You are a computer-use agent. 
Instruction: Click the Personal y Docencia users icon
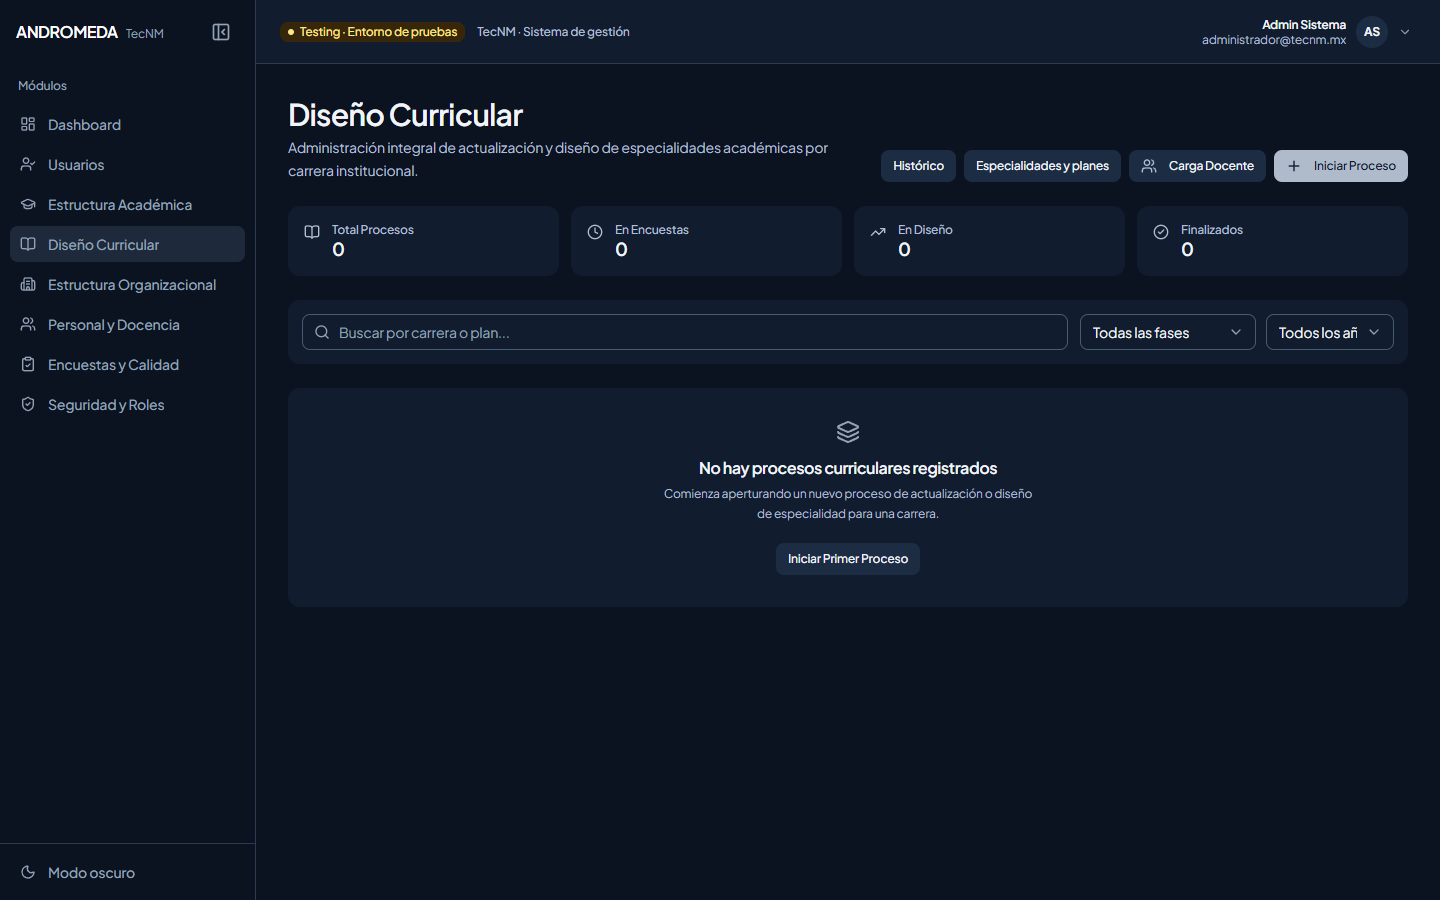(x=28, y=324)
